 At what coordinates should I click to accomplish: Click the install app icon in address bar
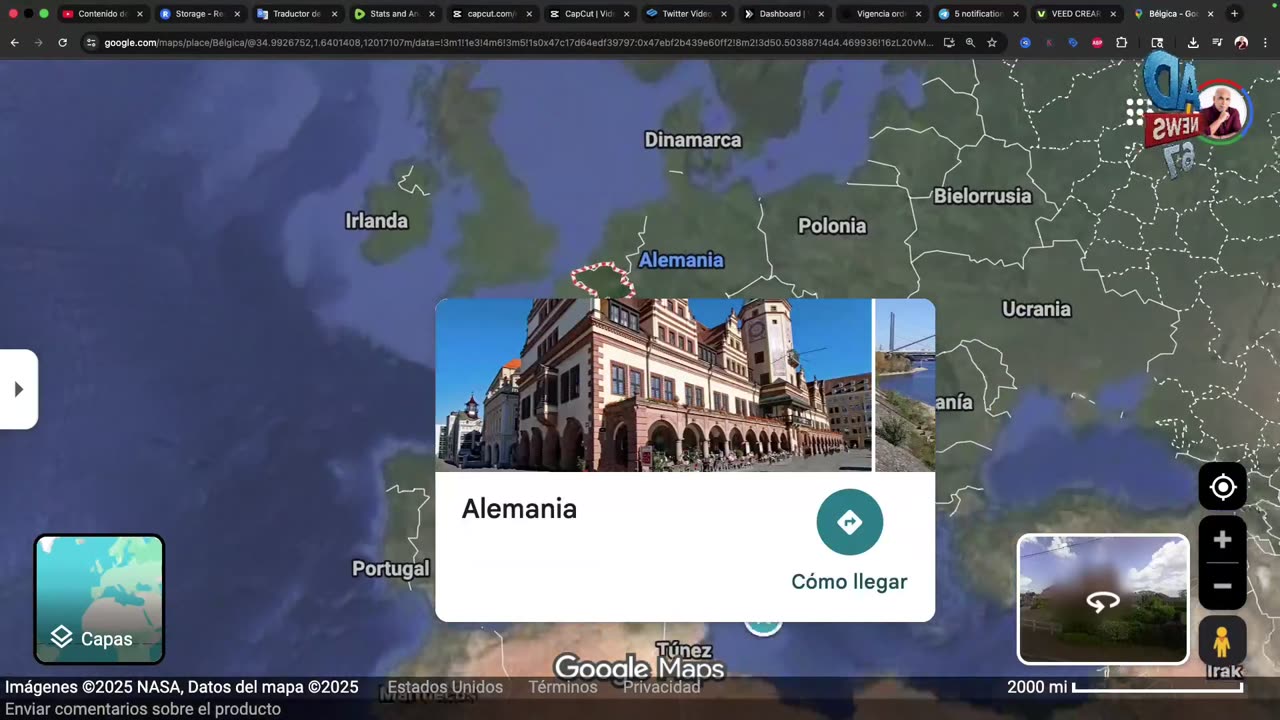click(x=948, y=43)
